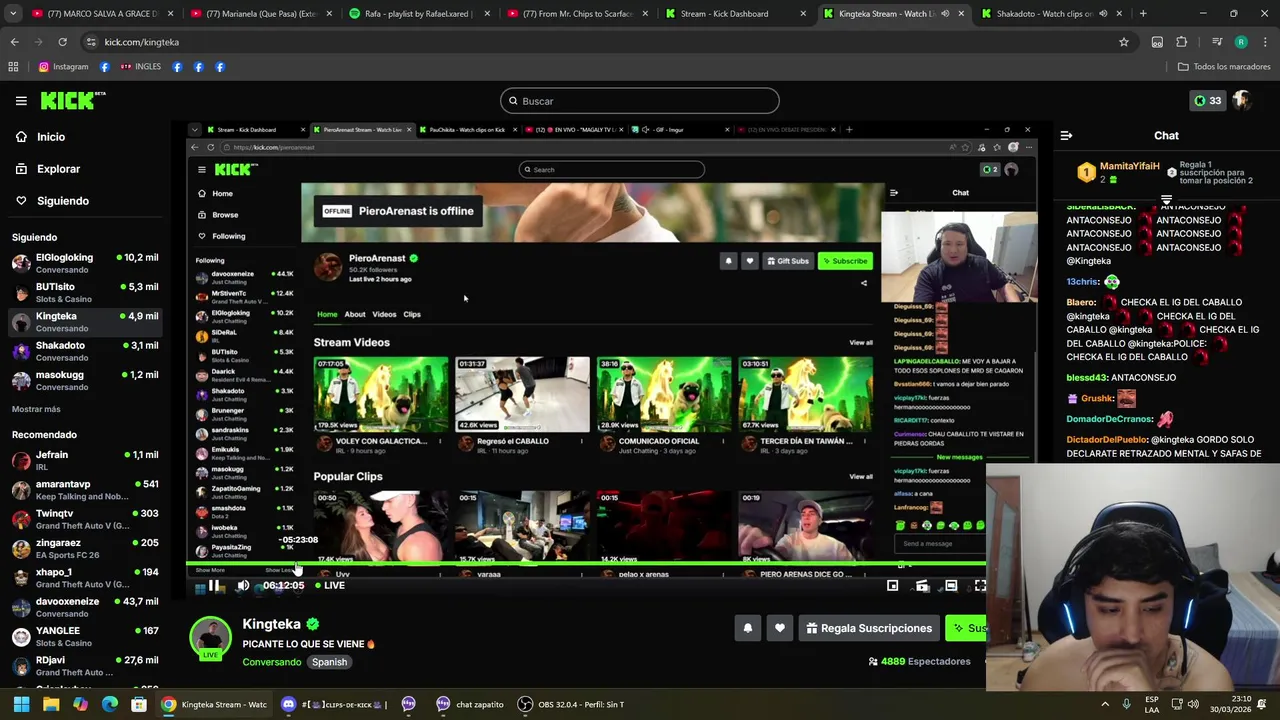Open recommended channel xhapo_1
Viewport: 1280px width, 720px height.
pyautogui.click(x=85, y=577)
